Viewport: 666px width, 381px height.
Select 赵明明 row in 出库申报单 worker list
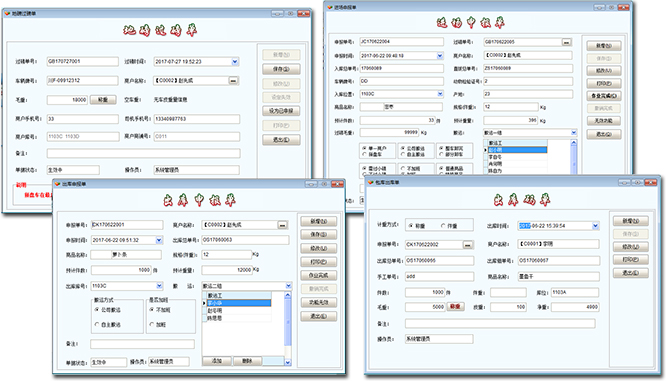pyautogui.click(x=238, y=310)
